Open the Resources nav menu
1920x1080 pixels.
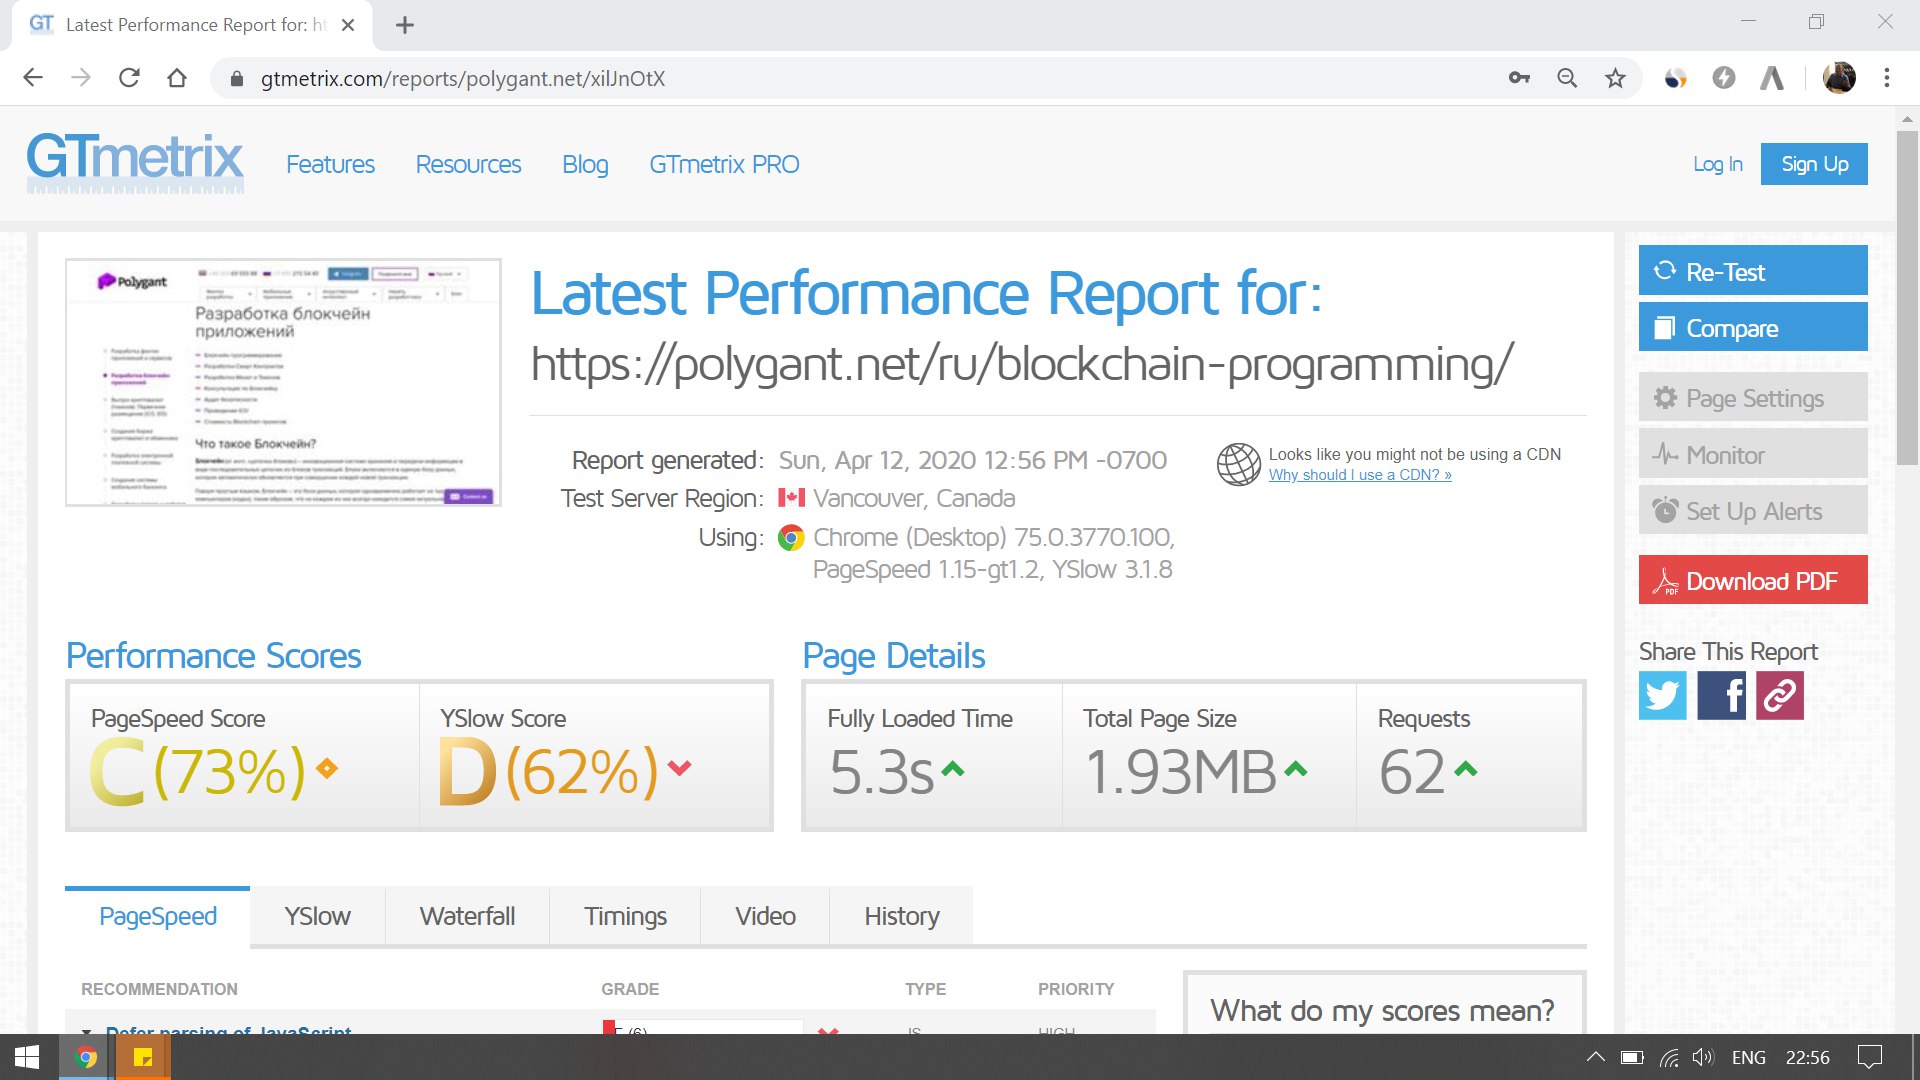coord(468,164)
